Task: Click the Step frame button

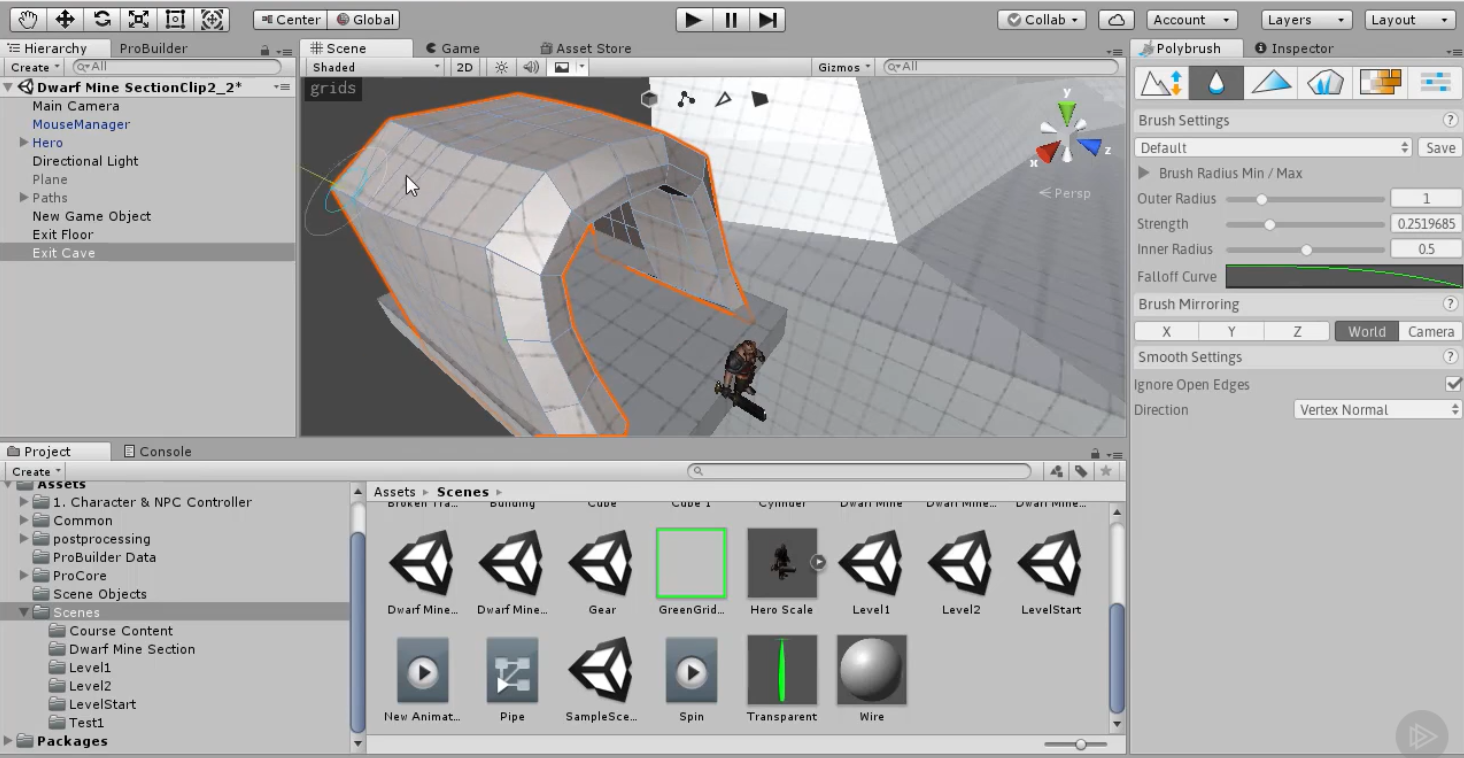Action: coord(767,20)
